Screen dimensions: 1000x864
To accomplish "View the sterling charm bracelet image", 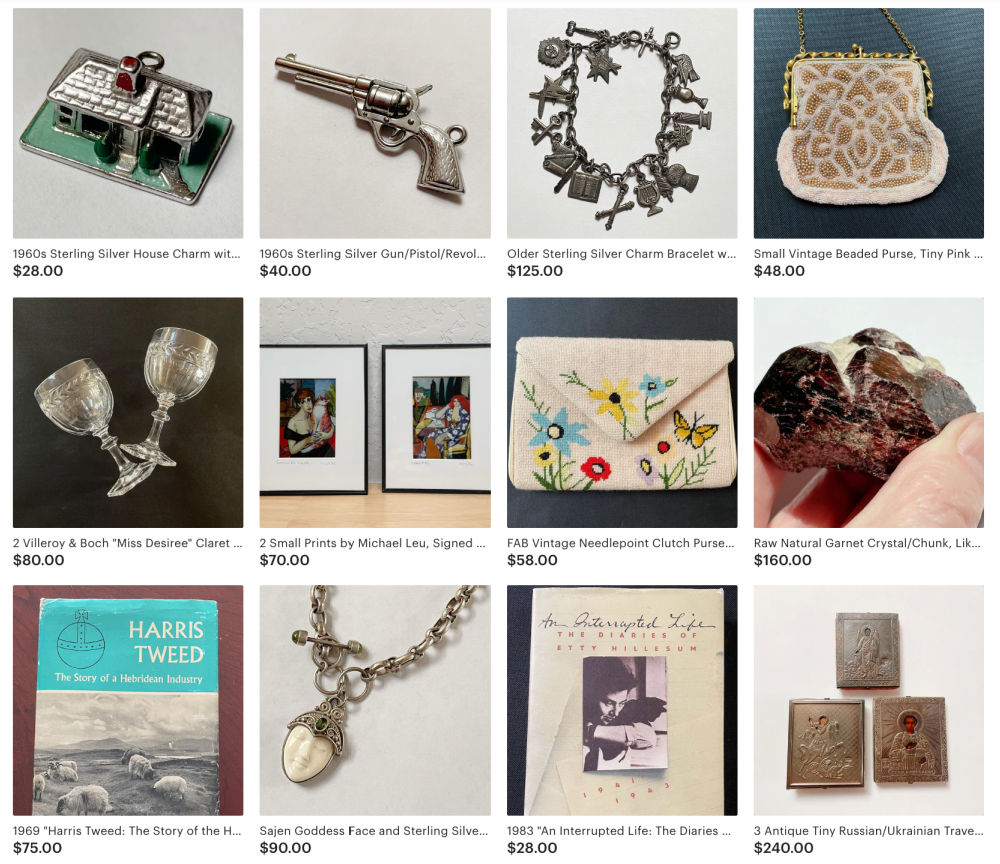I will [622, 123].
